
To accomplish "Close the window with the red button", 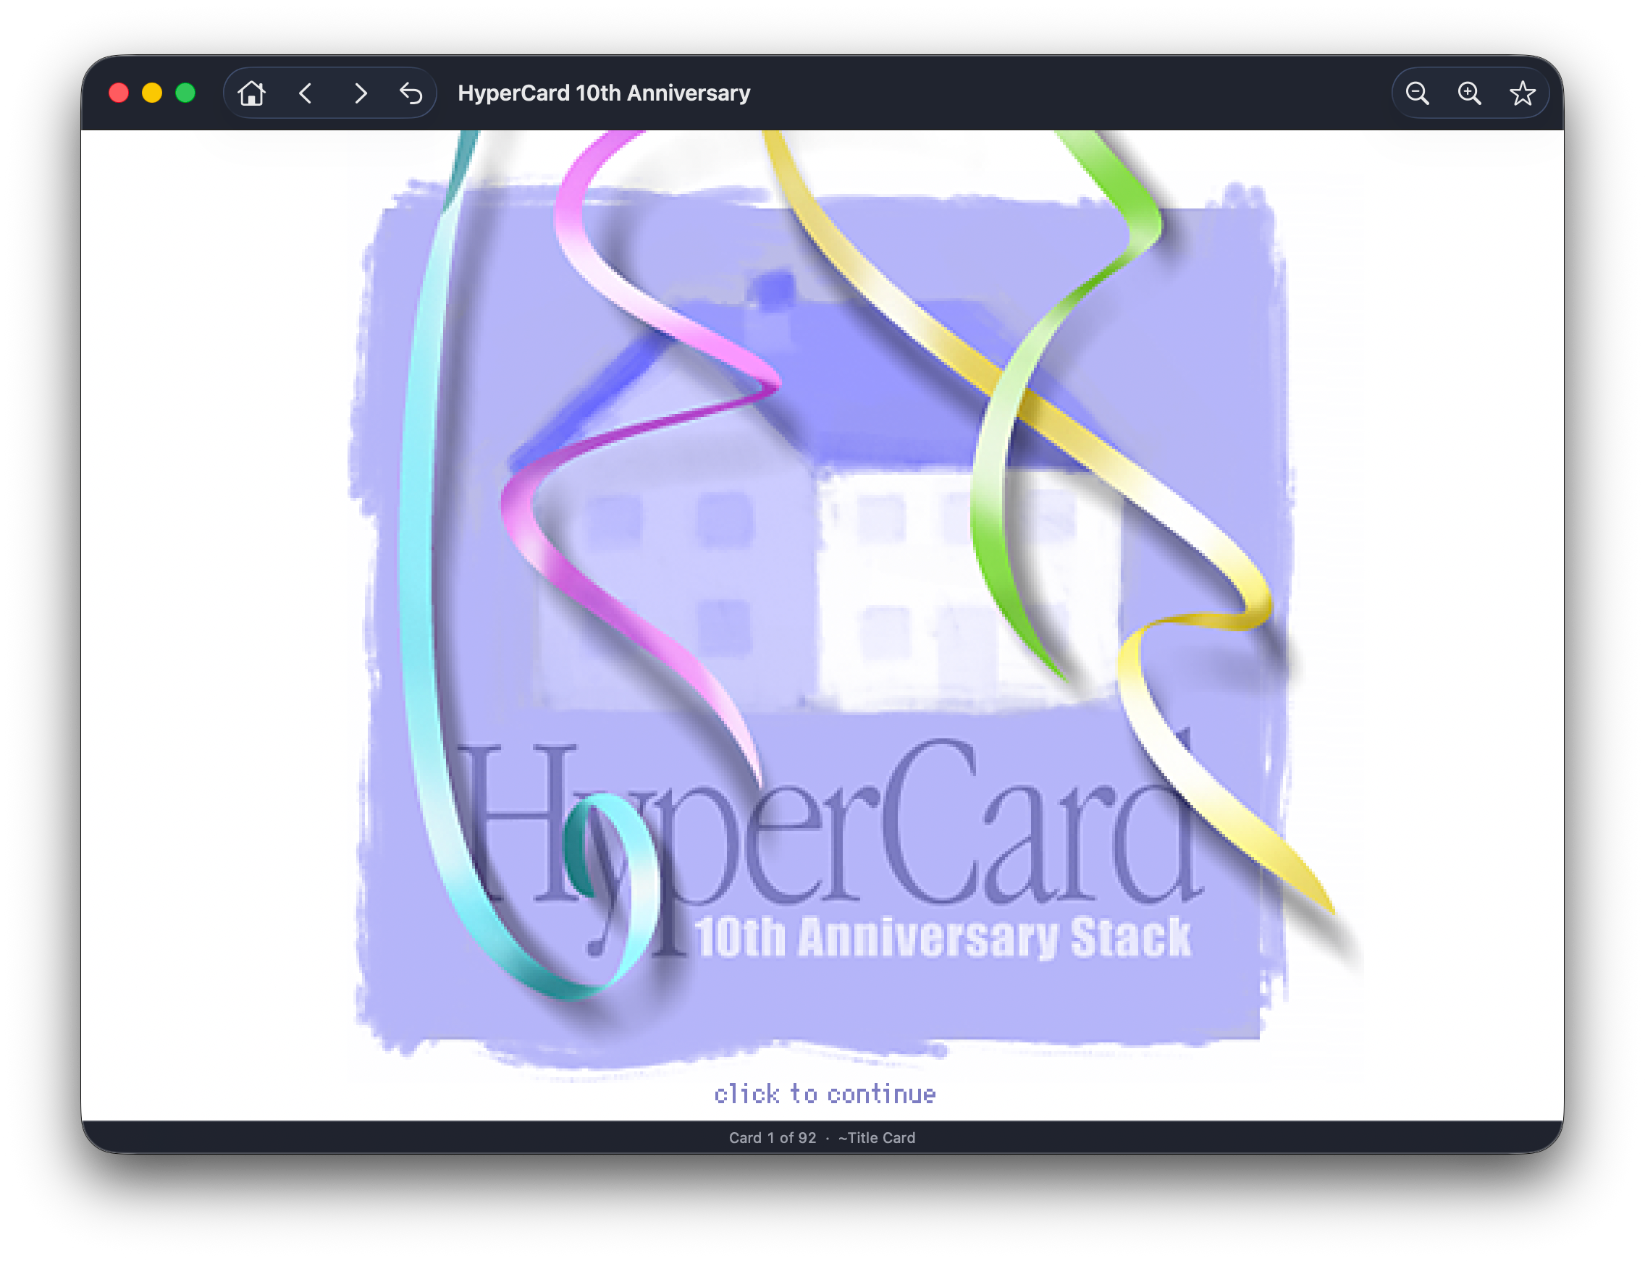I will [119, 93].
